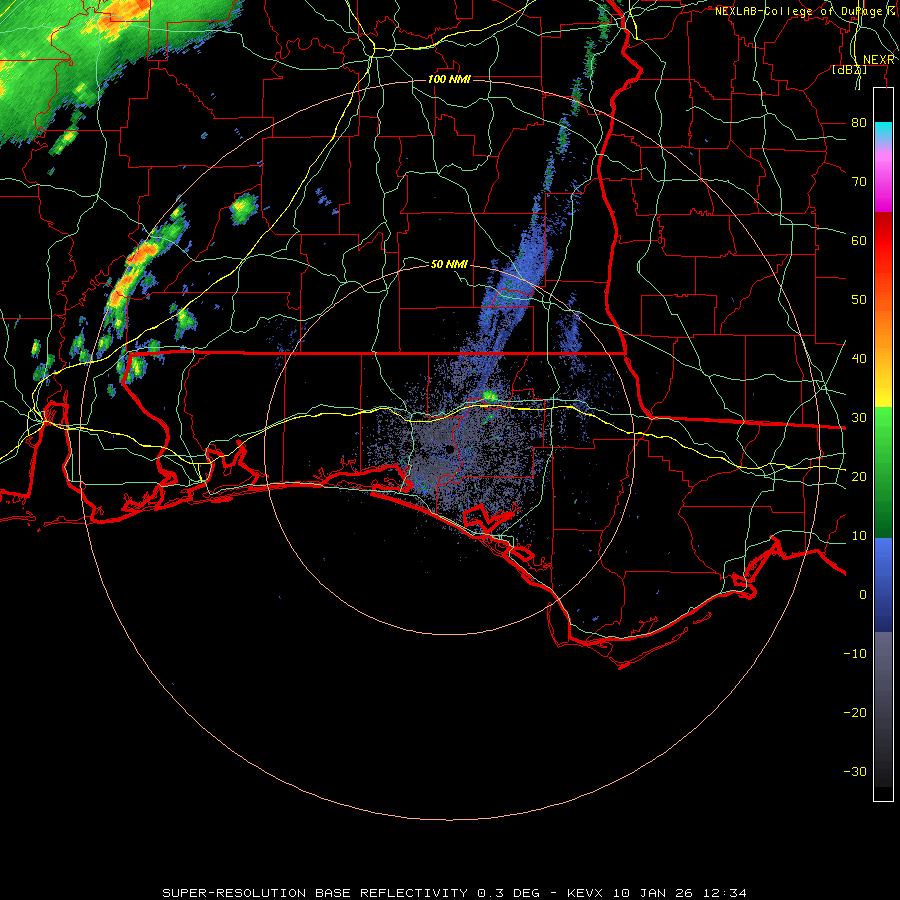The width and height of the screenshot is (900, 900).
Task: Click the NEXLAB-College of DuPage credit text
Action: click(805, 11)
